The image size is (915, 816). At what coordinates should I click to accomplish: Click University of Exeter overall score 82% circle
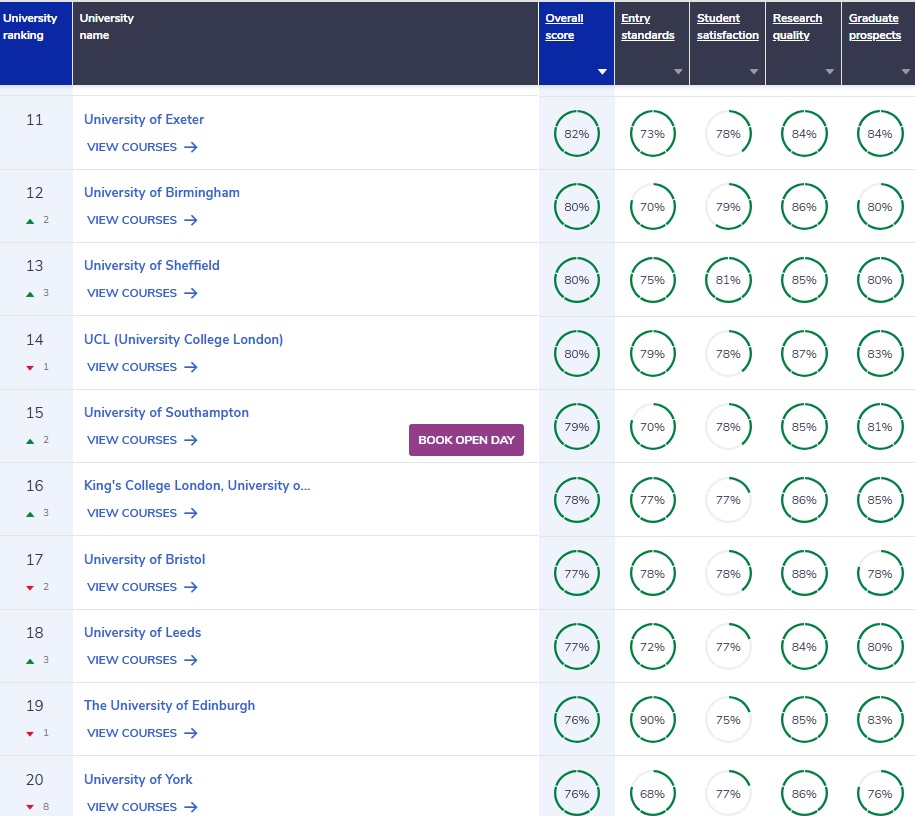click(577, 134)
